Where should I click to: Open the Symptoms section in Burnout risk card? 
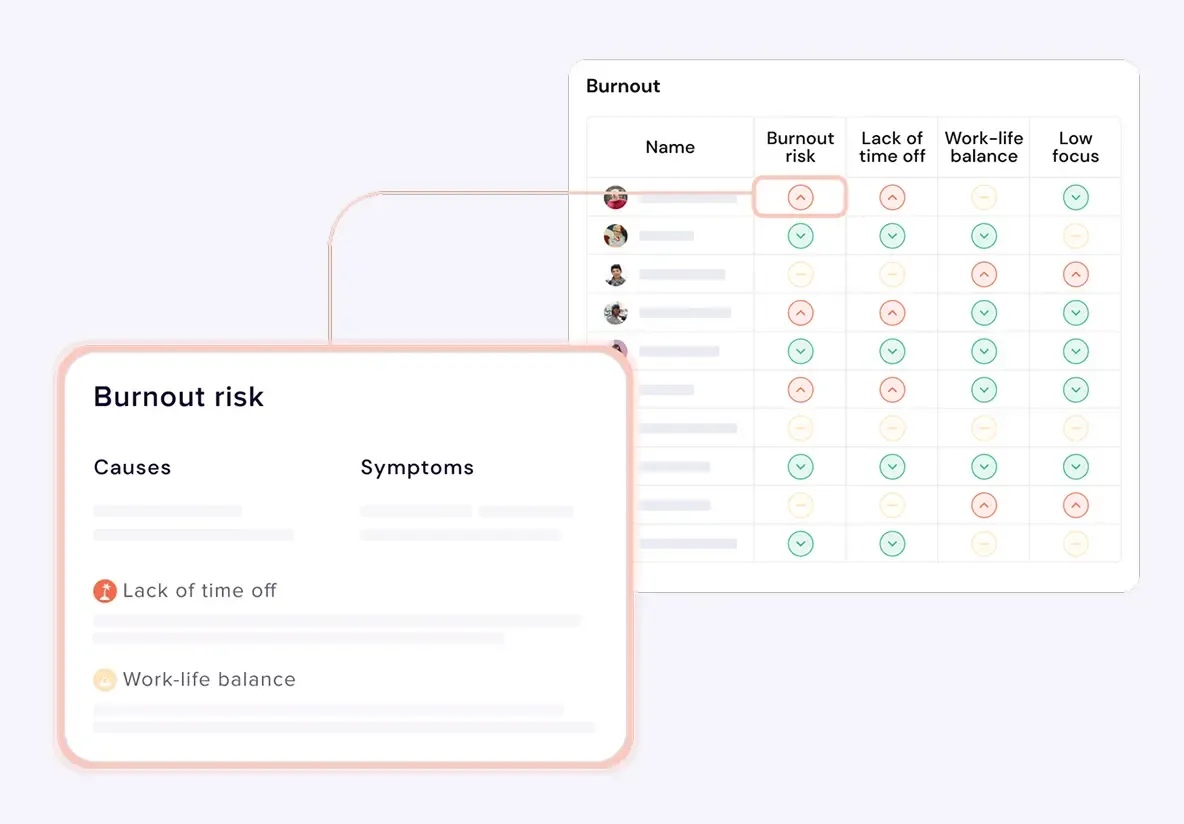417,468
